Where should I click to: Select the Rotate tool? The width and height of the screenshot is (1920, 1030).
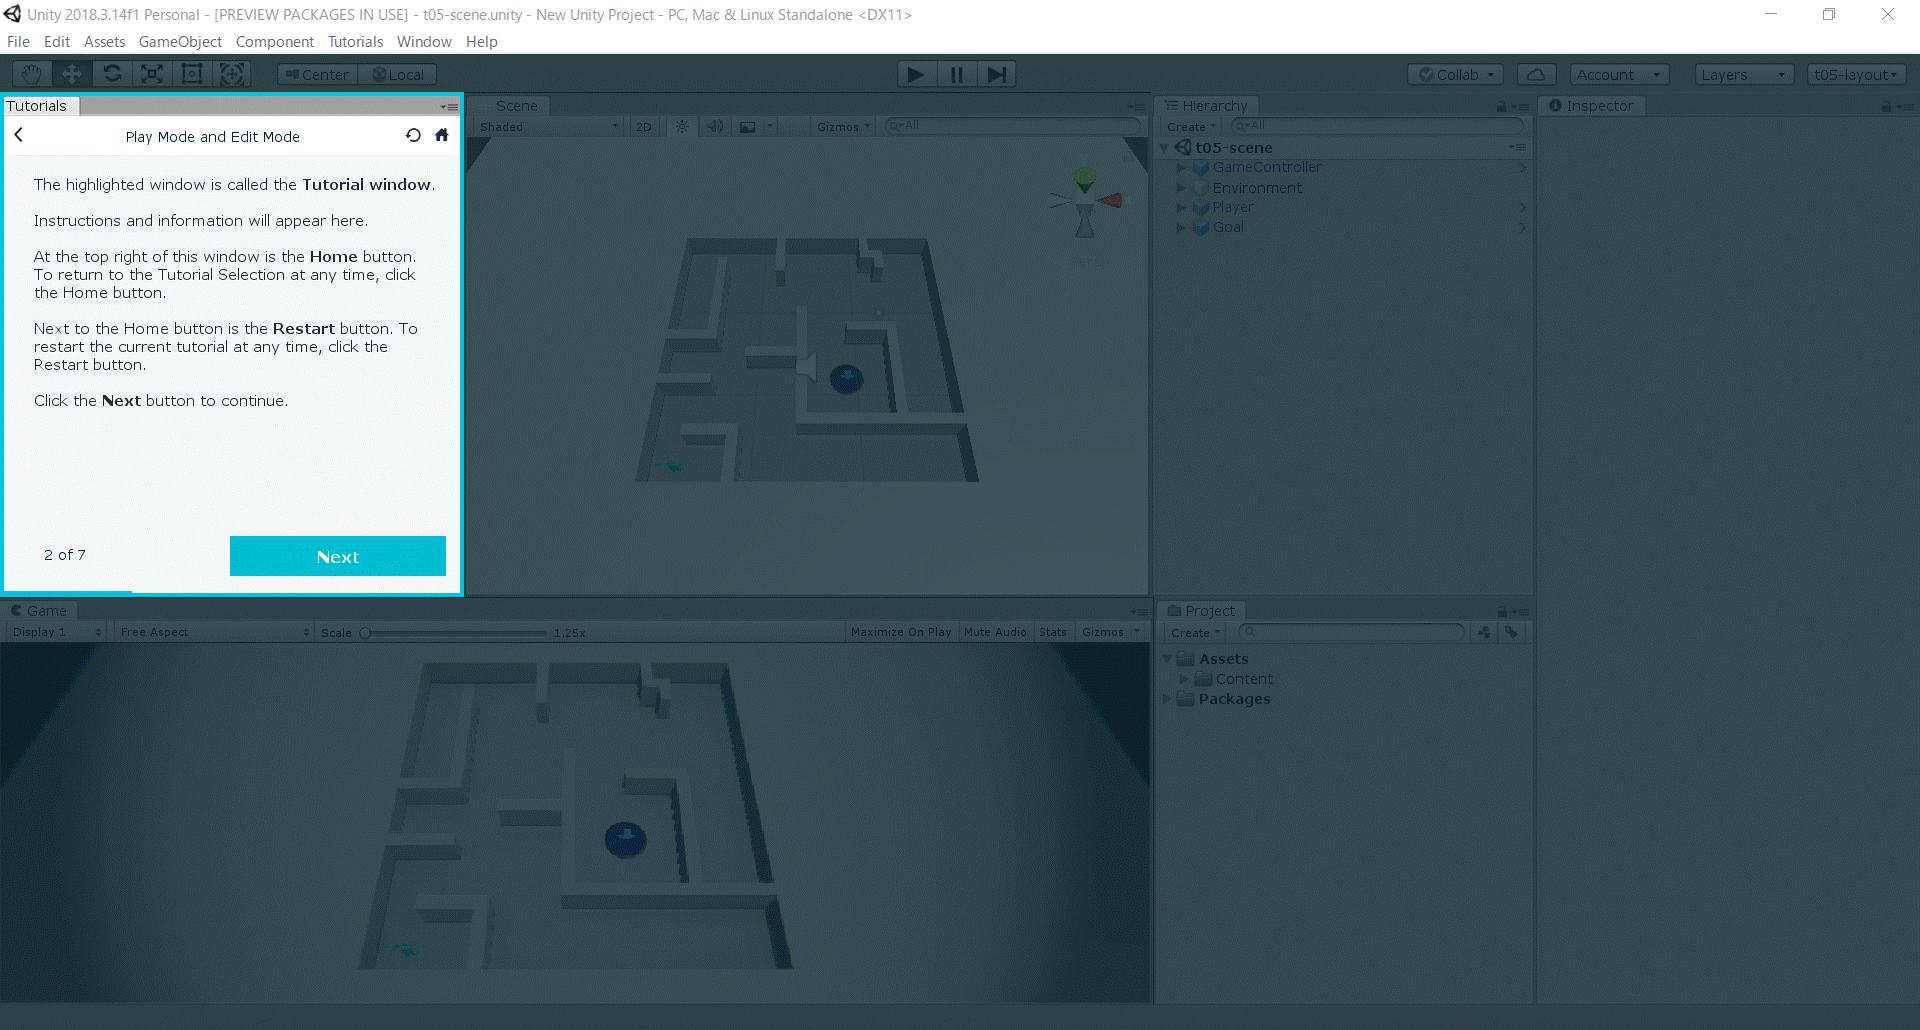pyautogui.click(x=112, y=74)
